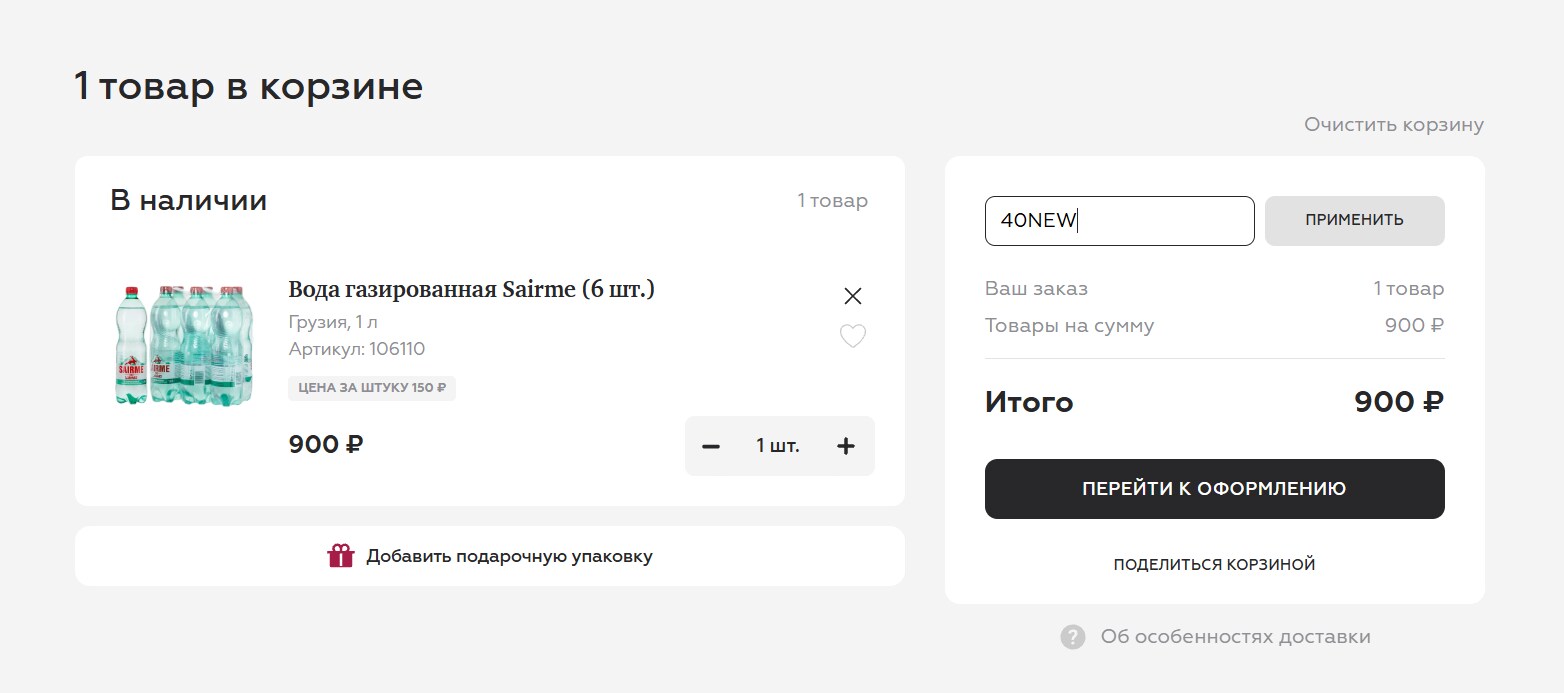This screenshot has height=693, width=1564.
Task: Share the cart via ПОДЕЛИТЬСЯ КОРЗИНОЙ
Action: tap(1214, 565)
